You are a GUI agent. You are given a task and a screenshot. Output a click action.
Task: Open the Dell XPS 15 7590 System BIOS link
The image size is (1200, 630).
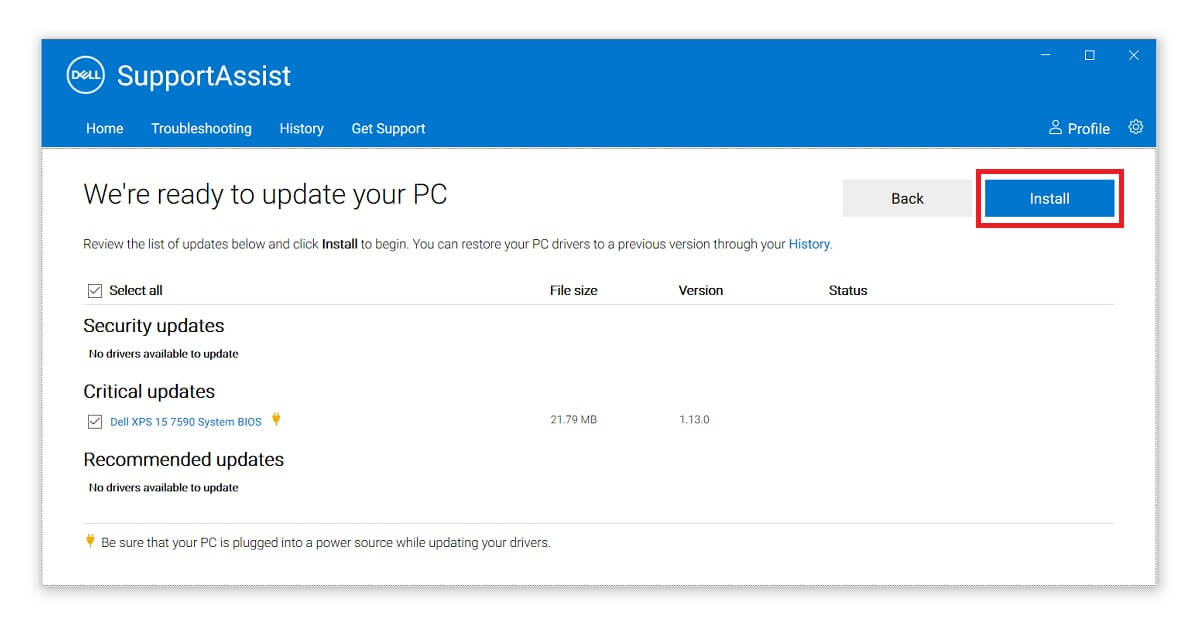point(186,422)
